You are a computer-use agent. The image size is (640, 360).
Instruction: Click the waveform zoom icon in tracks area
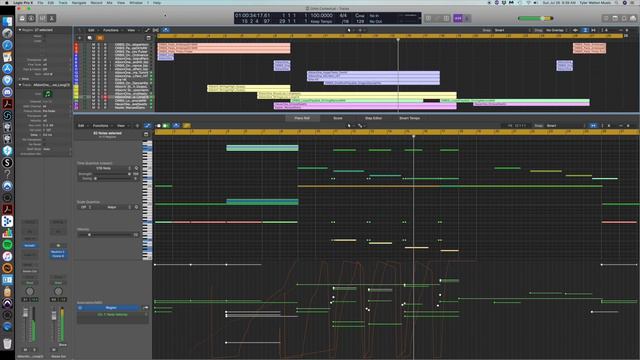(575, 30)
